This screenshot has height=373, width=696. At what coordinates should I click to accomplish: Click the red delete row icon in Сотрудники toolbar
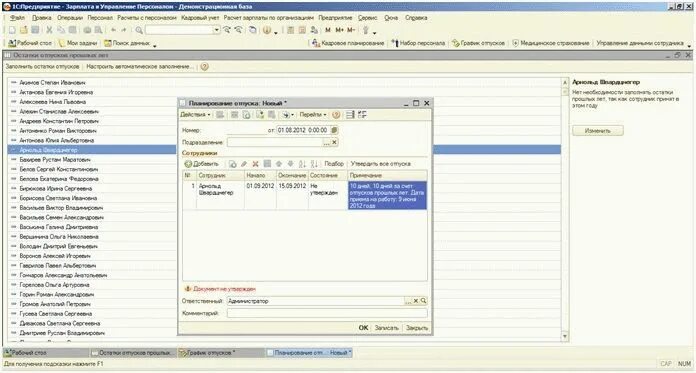[255, 164]
